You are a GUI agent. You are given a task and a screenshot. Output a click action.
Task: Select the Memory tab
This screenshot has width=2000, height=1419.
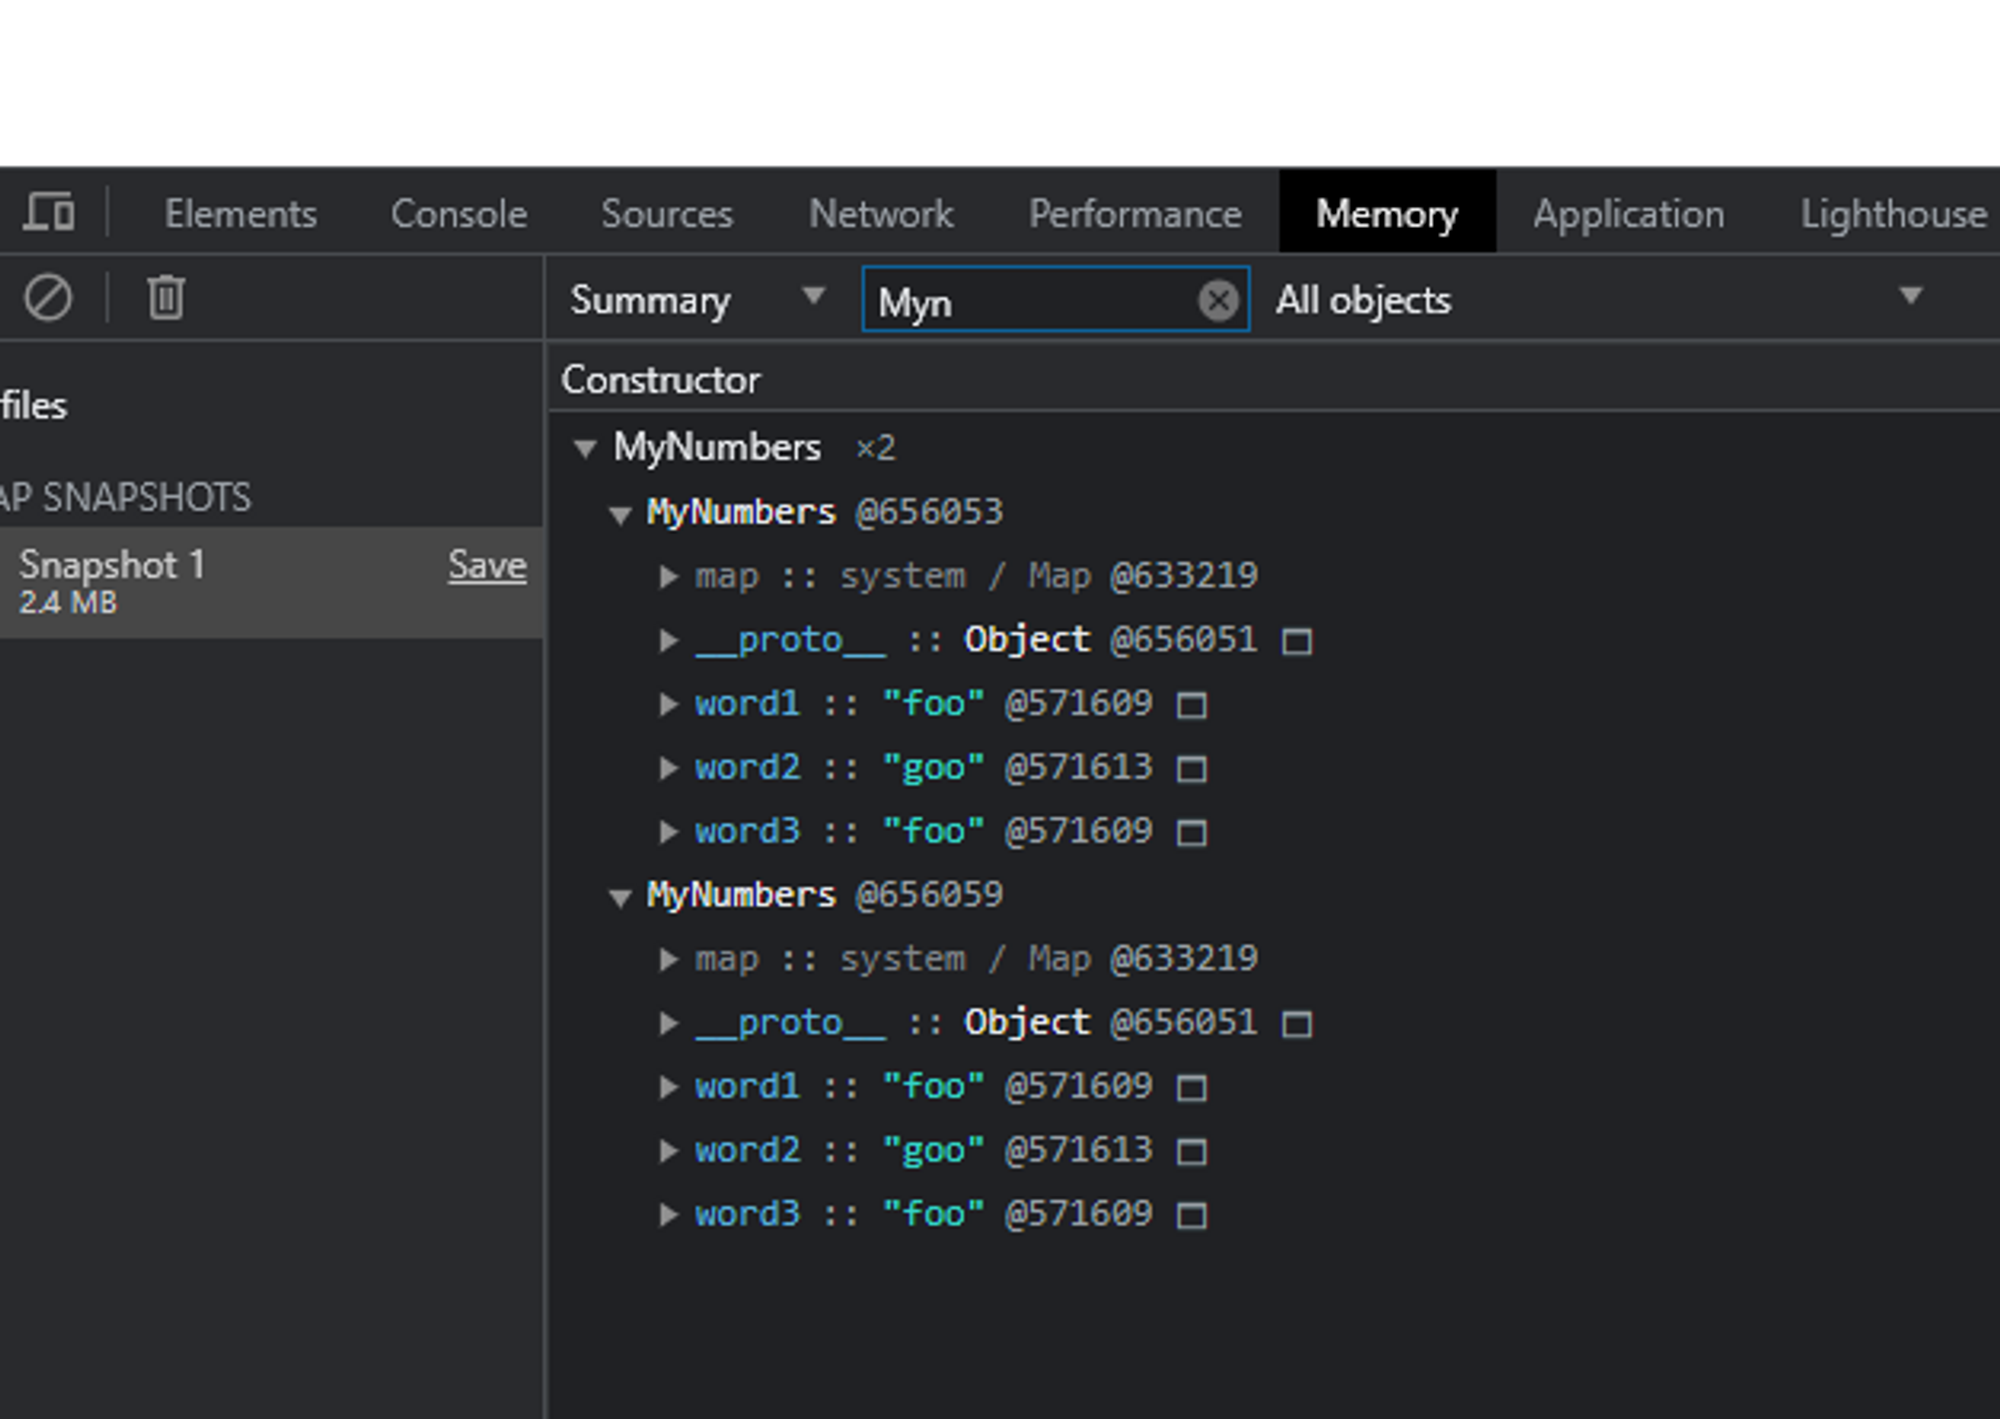coord(1387,212)
